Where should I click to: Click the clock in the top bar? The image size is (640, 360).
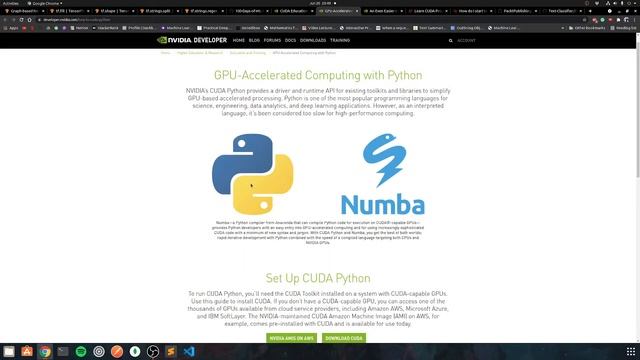point(320,3)
